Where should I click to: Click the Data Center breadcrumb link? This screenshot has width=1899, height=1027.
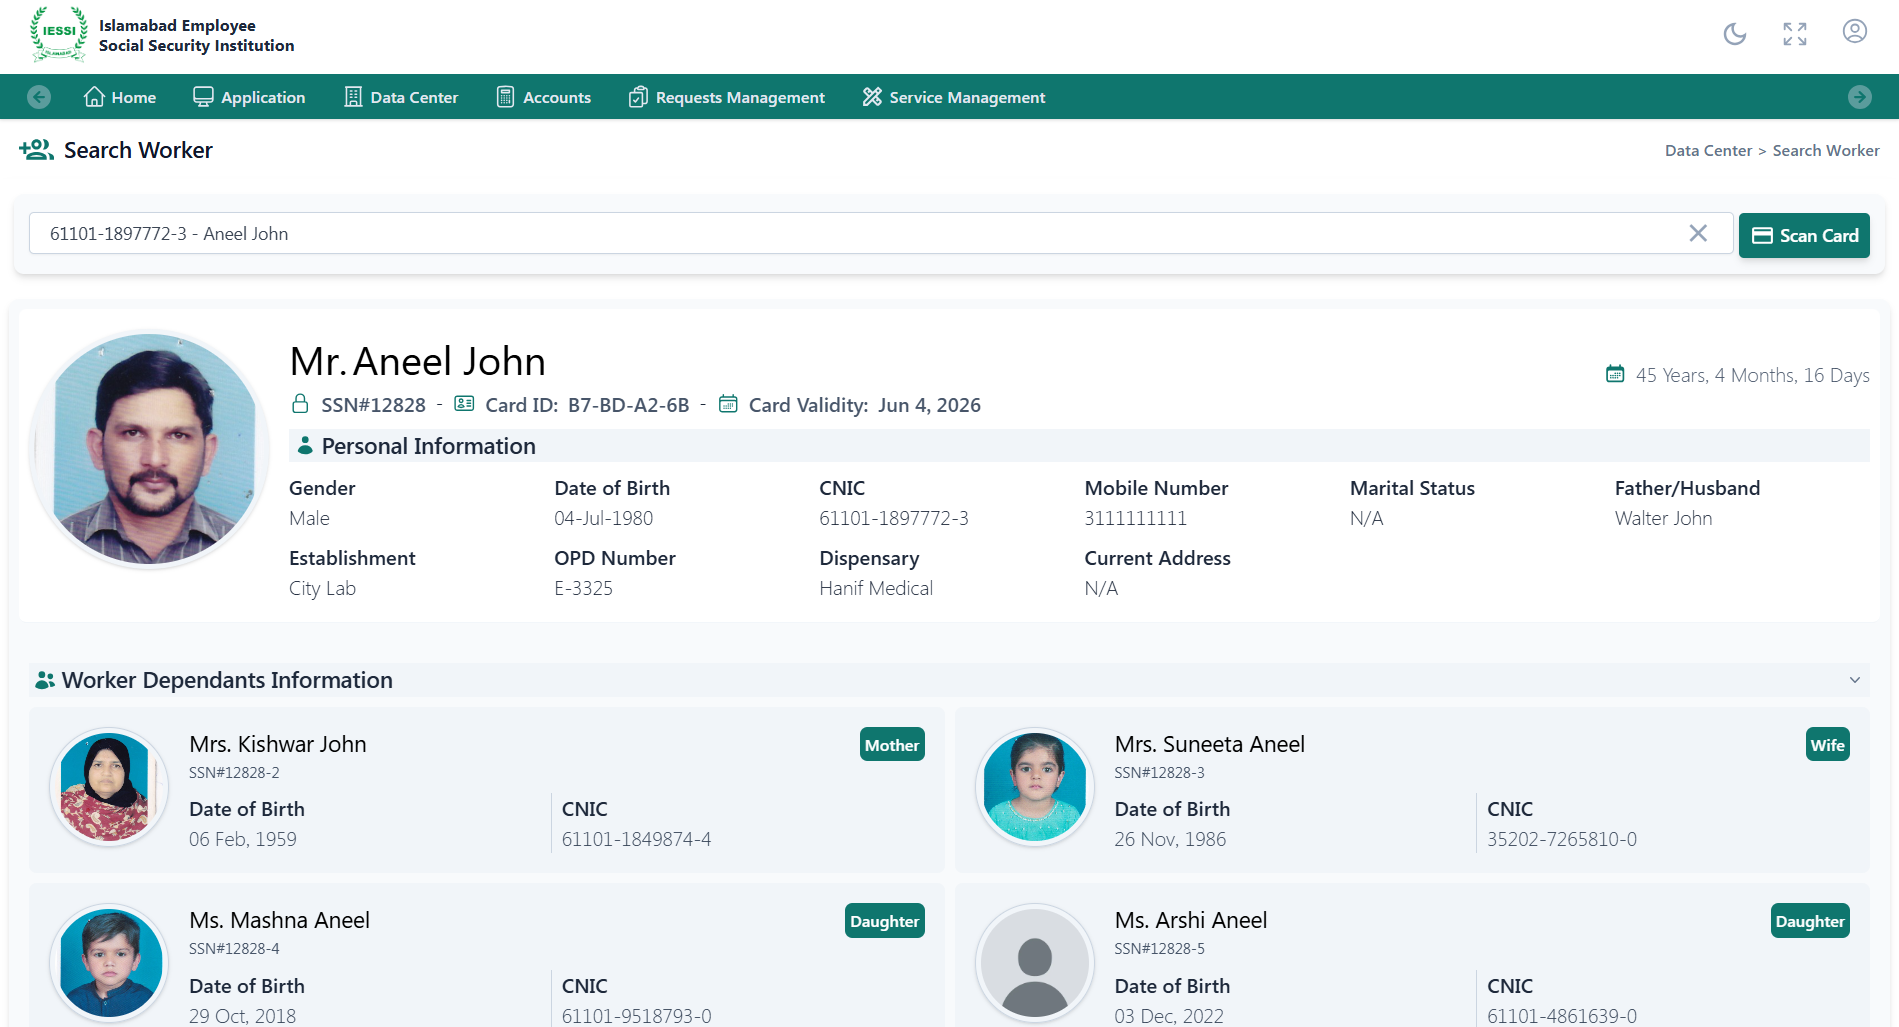coord(1707,151)
